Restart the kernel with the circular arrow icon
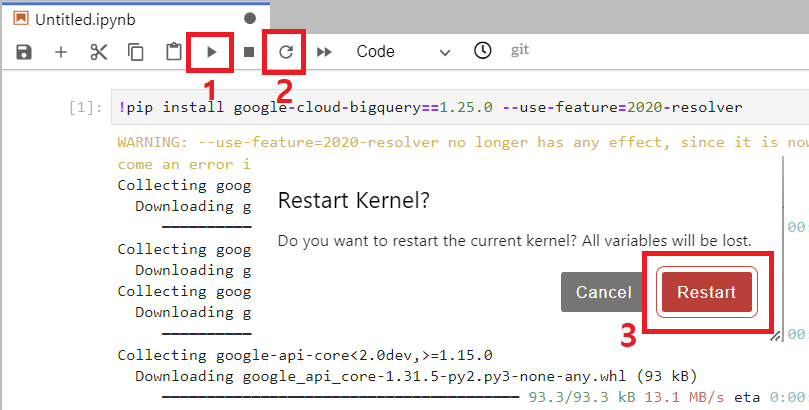Image resolution: width=809 pixels, height=410 pixels. click(286, 52)
